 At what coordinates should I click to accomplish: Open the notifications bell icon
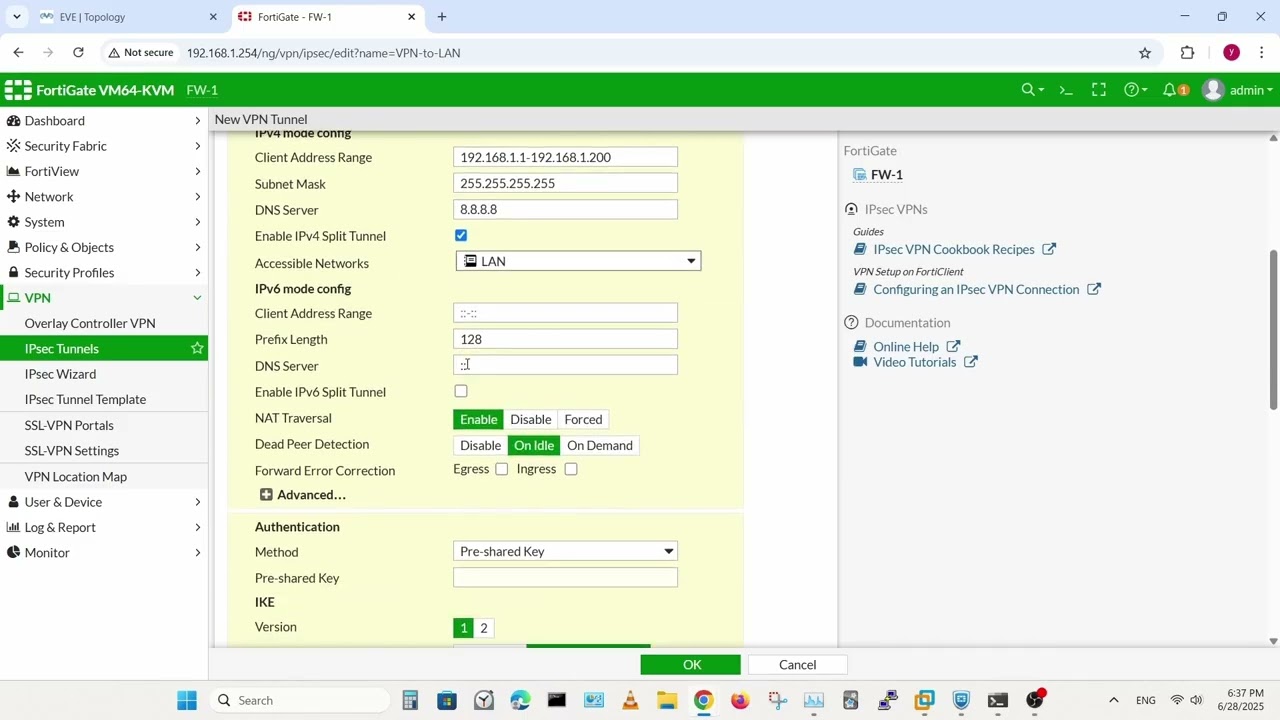tap(1170, 90)
